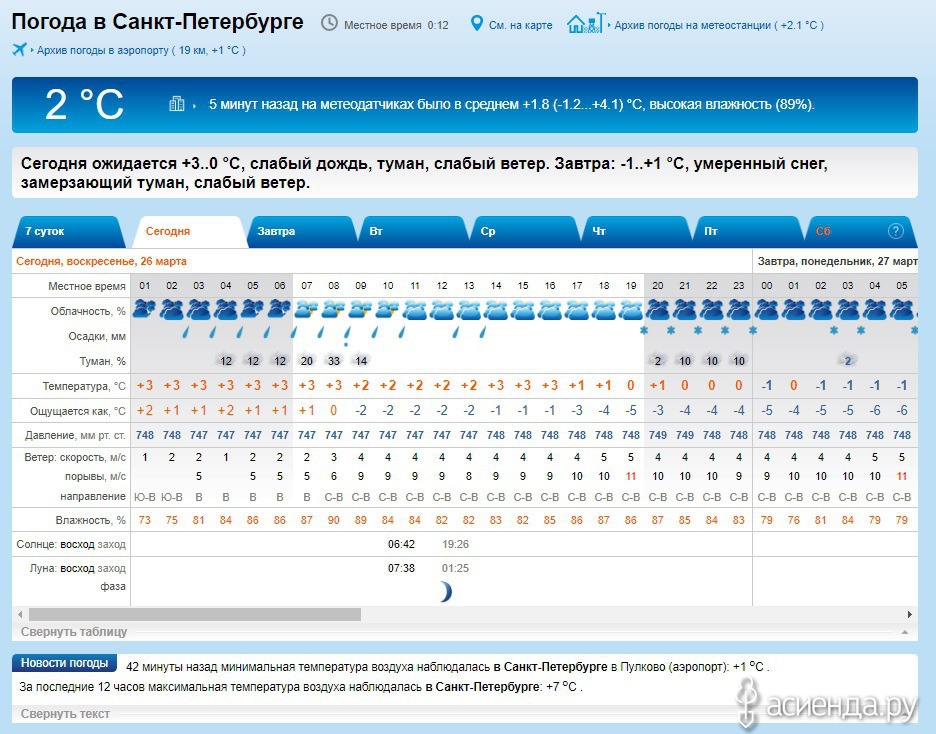The width and height of the screenshot is (936, 734).
Task: Click the airplane airport archive icon
Action: [19, 50]
